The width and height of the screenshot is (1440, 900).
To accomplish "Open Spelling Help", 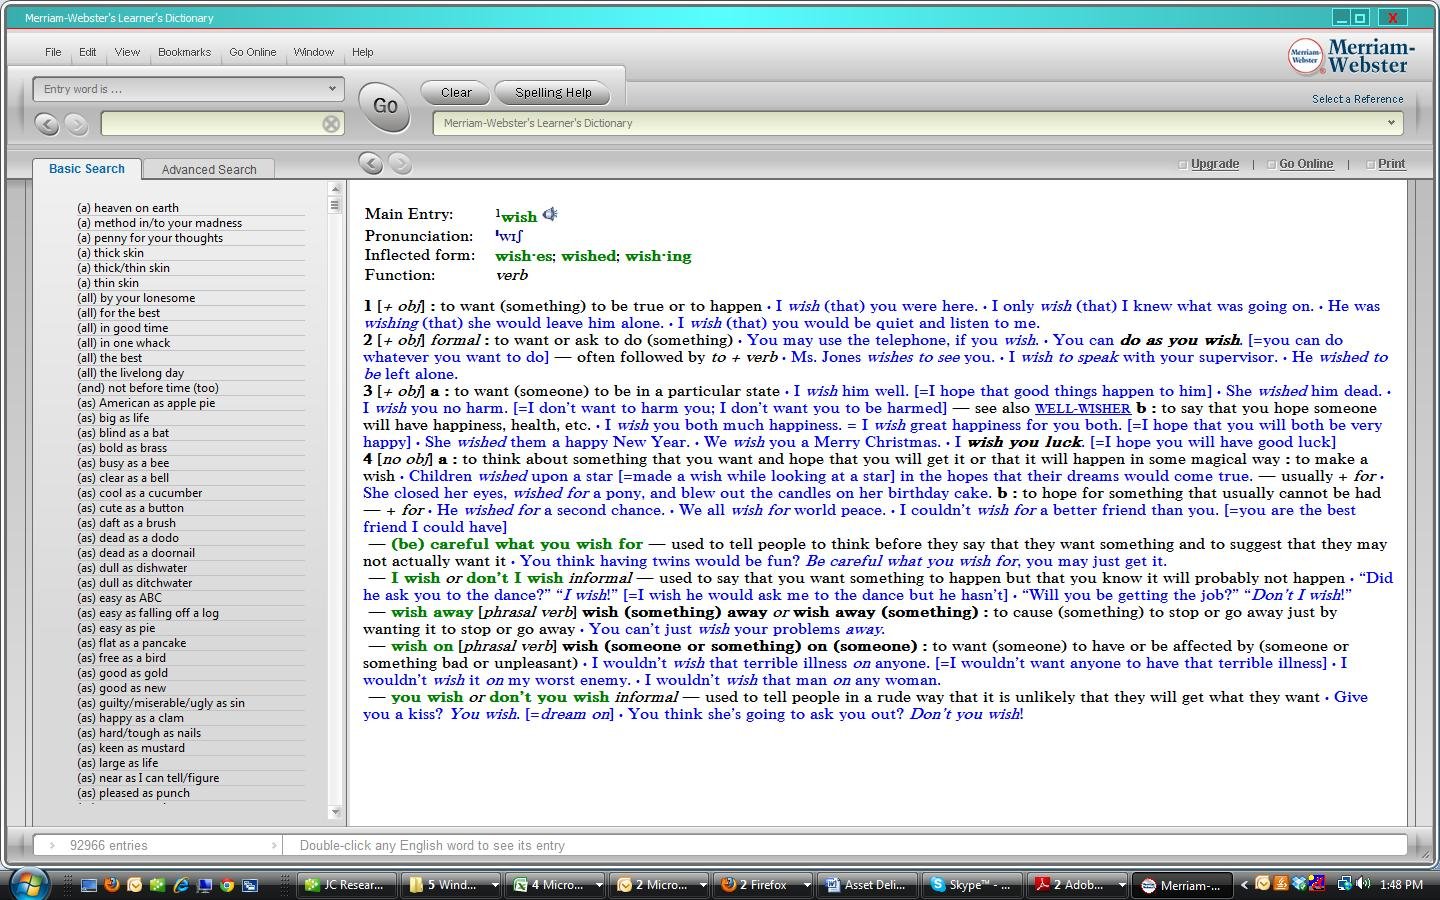I will pos(553,92).
